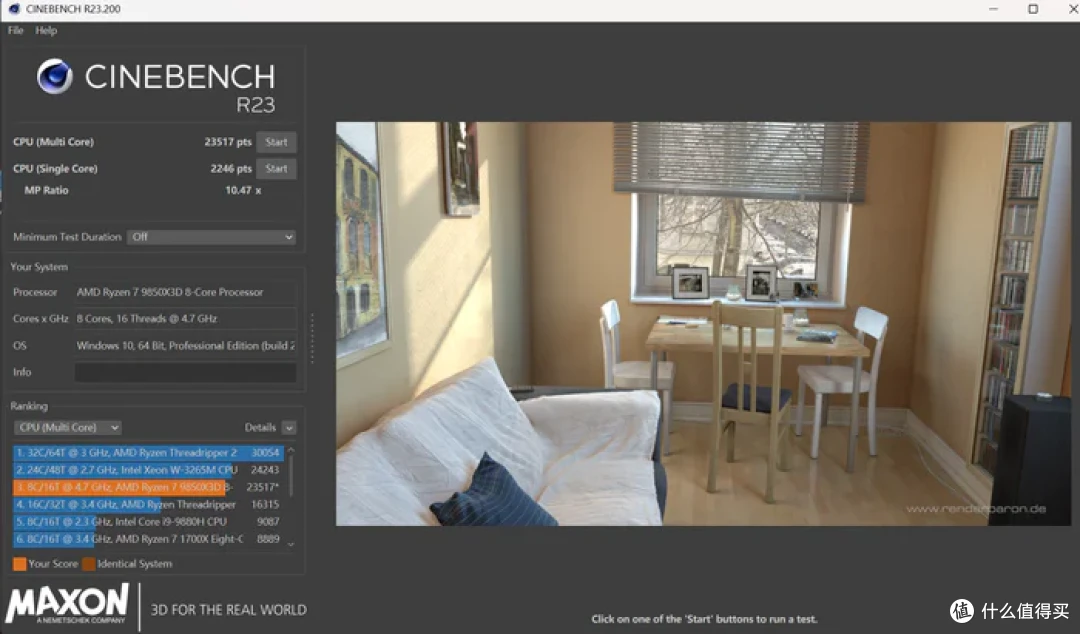Open the Help menu
1080x634 pixels.
tap(46, 30)
